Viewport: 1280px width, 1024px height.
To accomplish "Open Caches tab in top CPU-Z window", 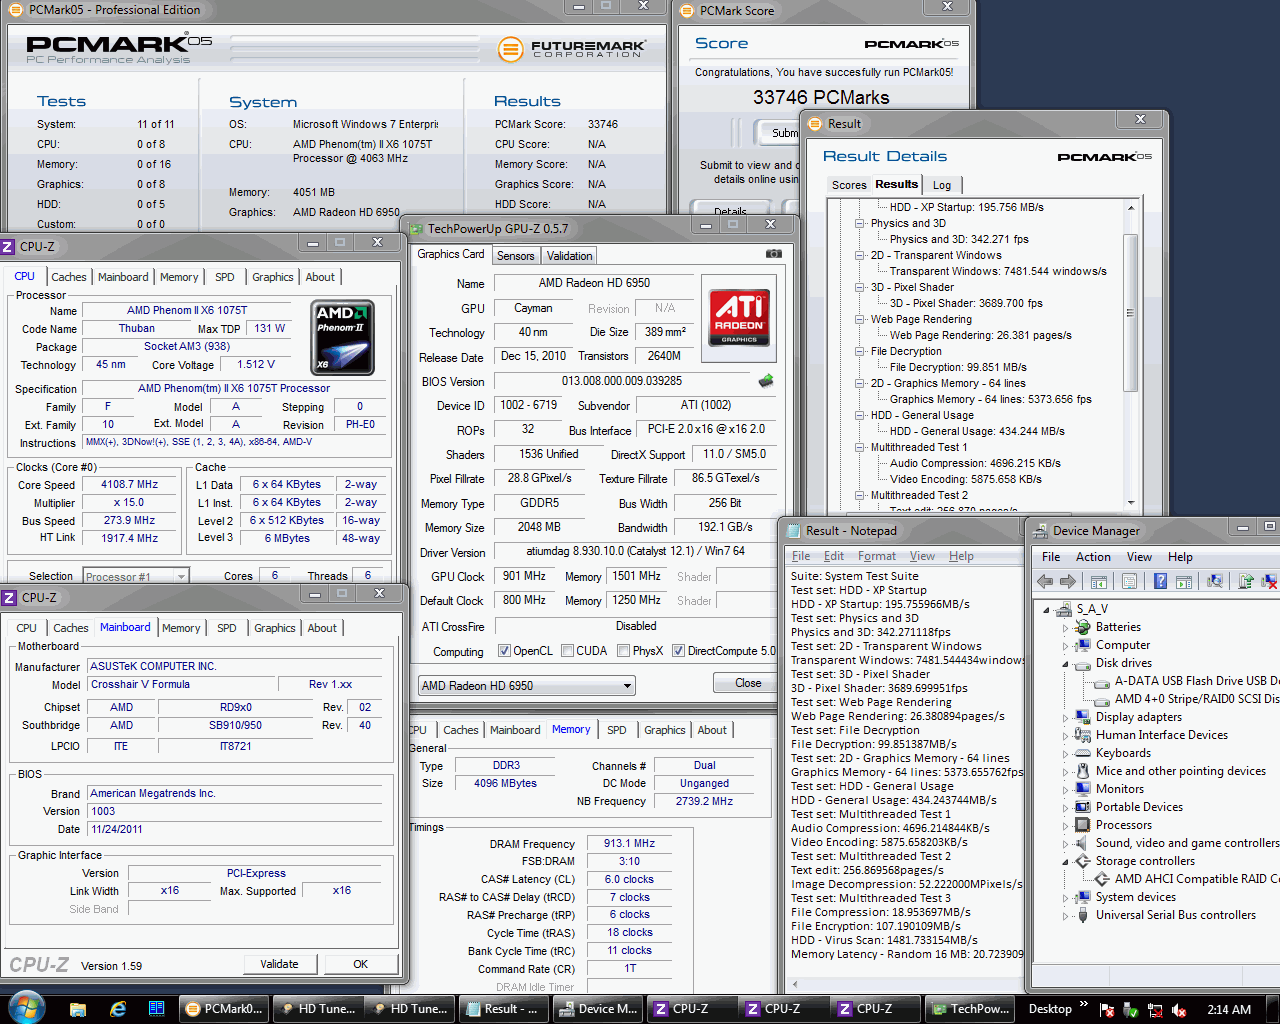I will [69, 277].
